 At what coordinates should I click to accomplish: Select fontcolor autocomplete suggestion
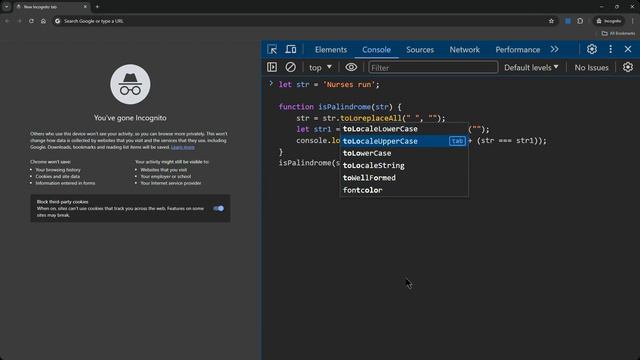point(404,190)
